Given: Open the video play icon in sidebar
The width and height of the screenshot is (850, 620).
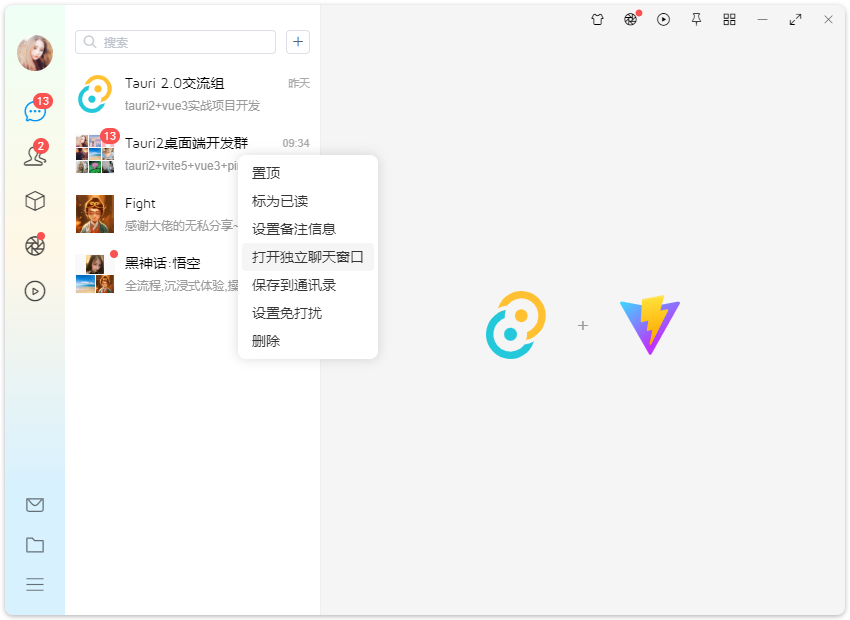Looking at the screenshot, I should (x=35, y=291).
